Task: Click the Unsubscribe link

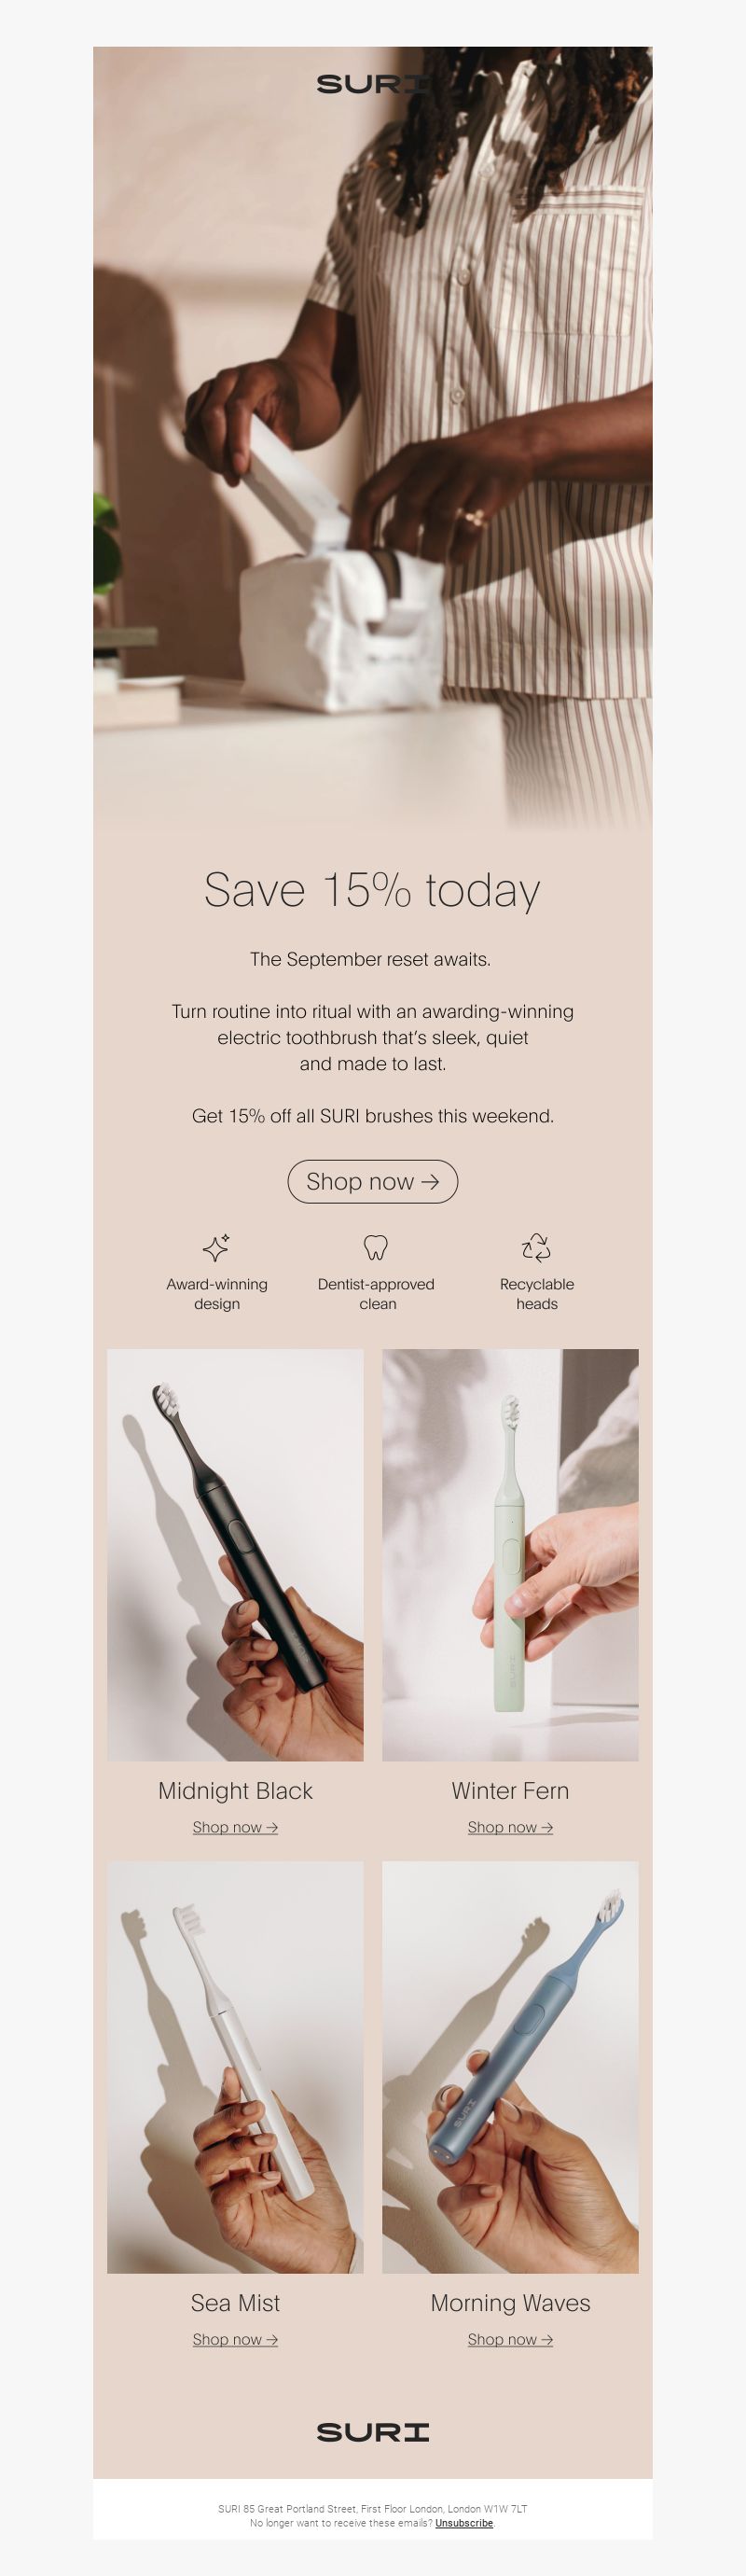Action: [x=464, y=2523]
